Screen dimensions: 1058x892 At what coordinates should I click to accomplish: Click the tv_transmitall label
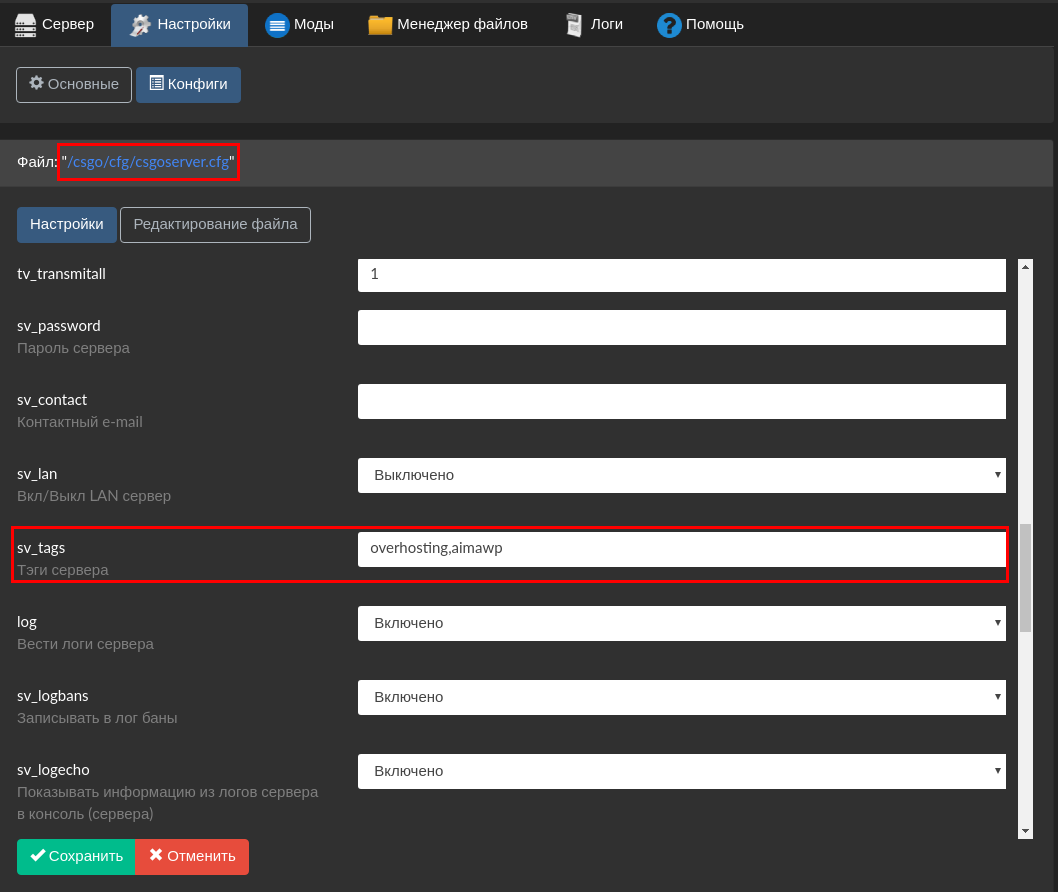[x=61, y=274]
